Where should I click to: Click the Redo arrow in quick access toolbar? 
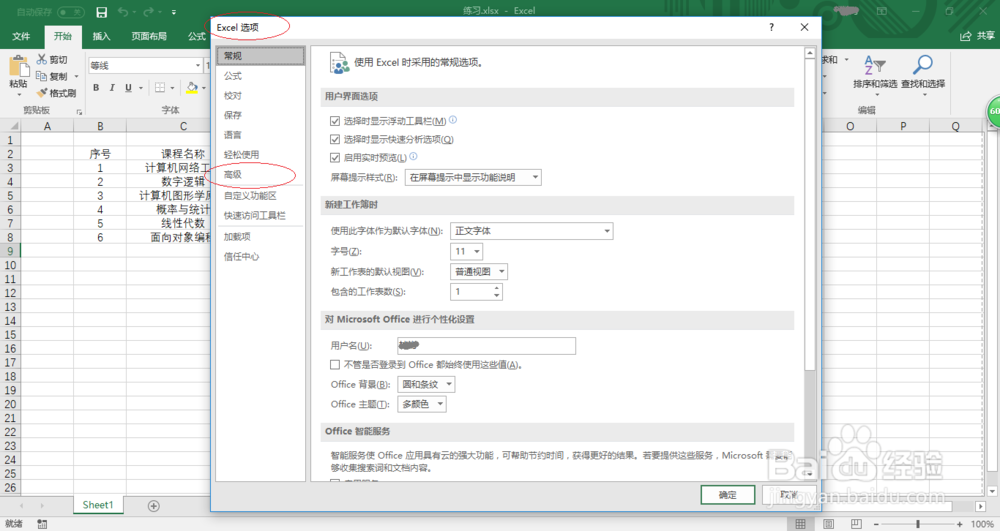tap(149, 11)
